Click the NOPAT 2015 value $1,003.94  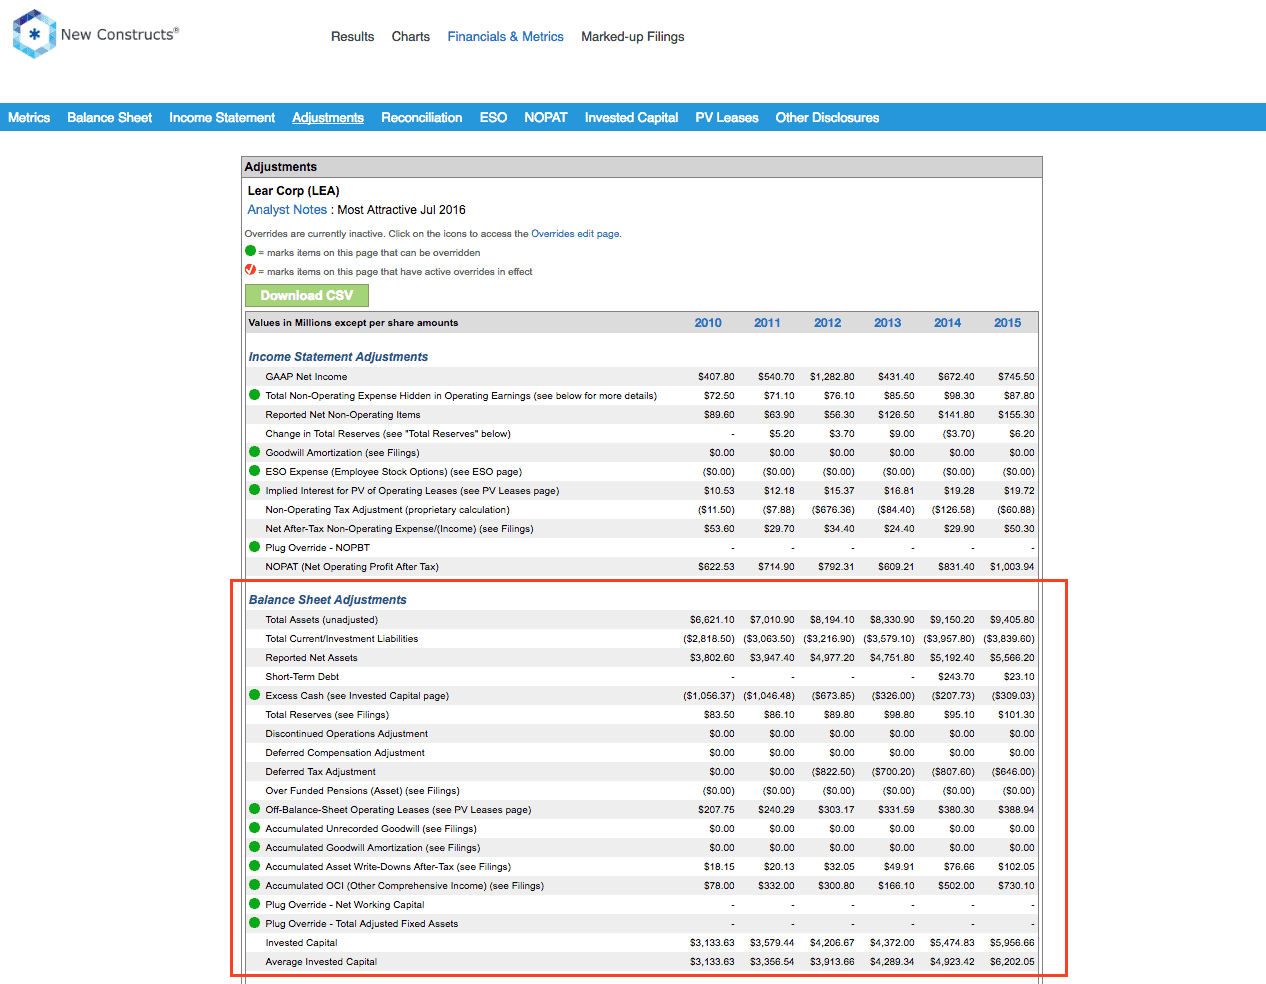(x=1012, y=567)
